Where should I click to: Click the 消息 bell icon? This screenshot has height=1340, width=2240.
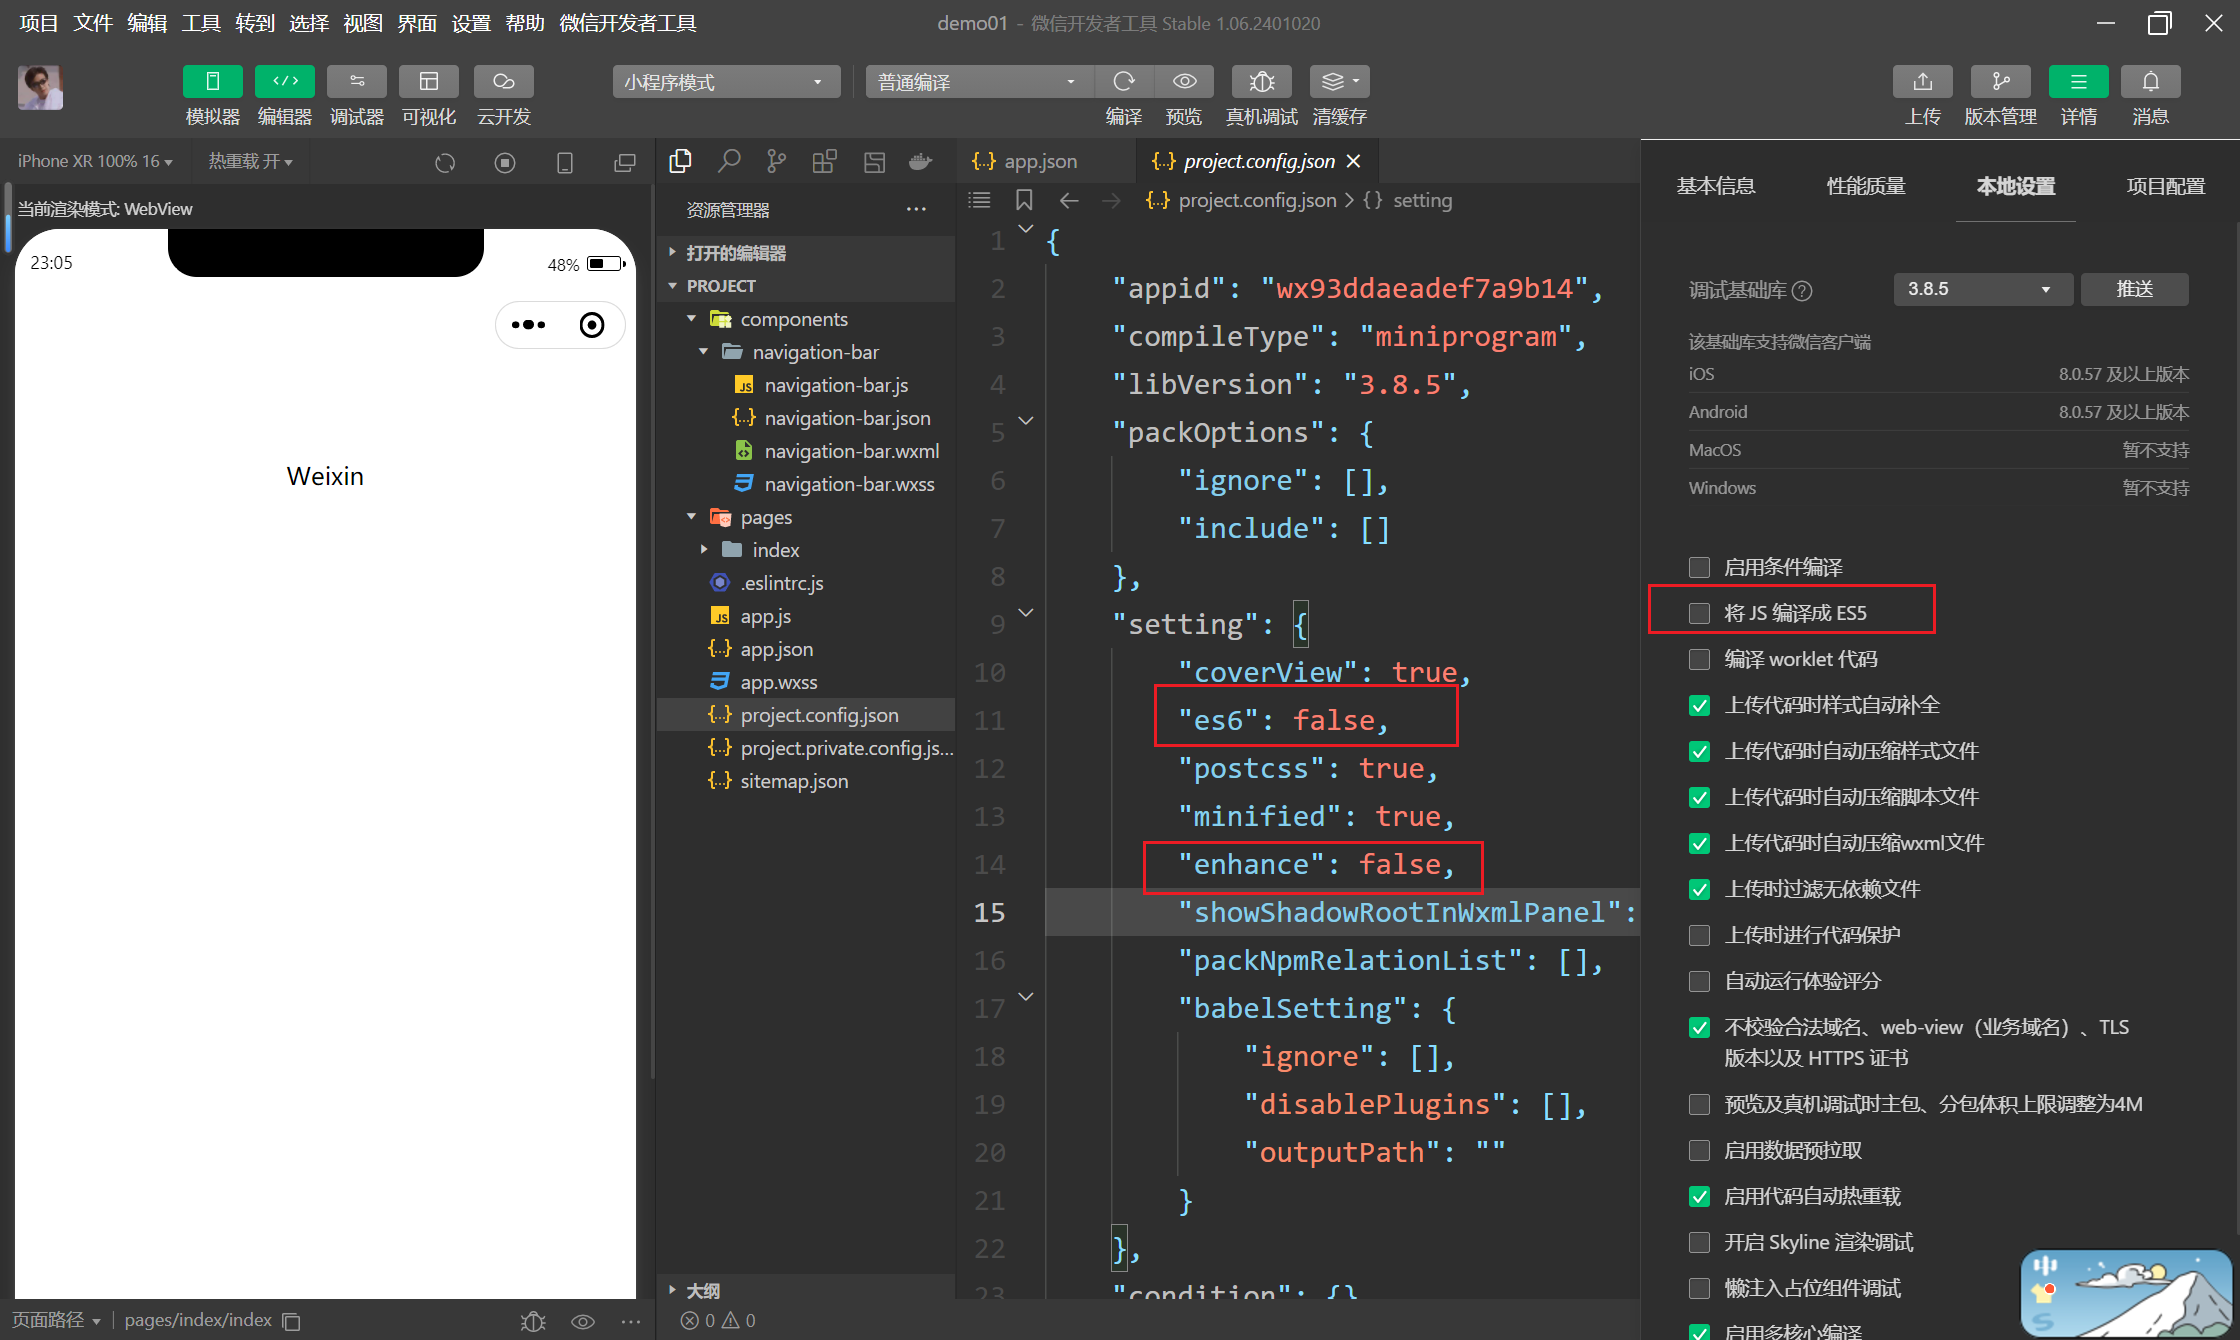pos(2150,82)
